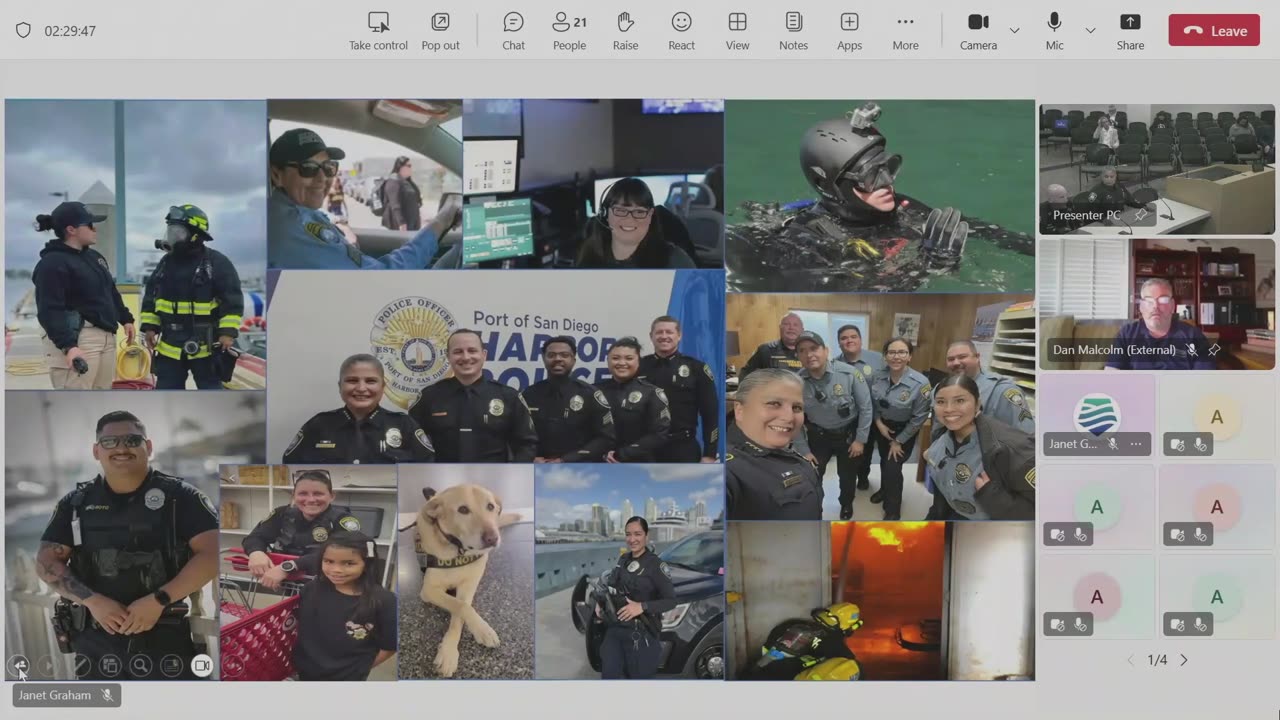The image size is (1280, 720).
Task: Show the People list with 21 participants
Action: click(x=569, y=31)
